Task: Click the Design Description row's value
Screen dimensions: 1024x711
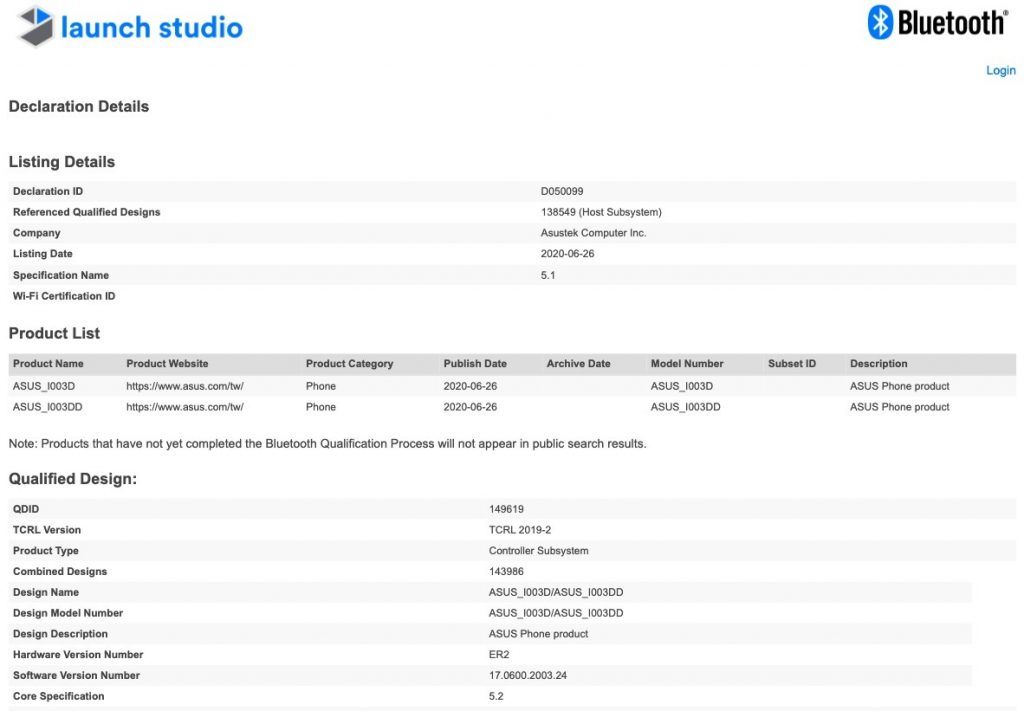Action: click(x=538, y=634)
